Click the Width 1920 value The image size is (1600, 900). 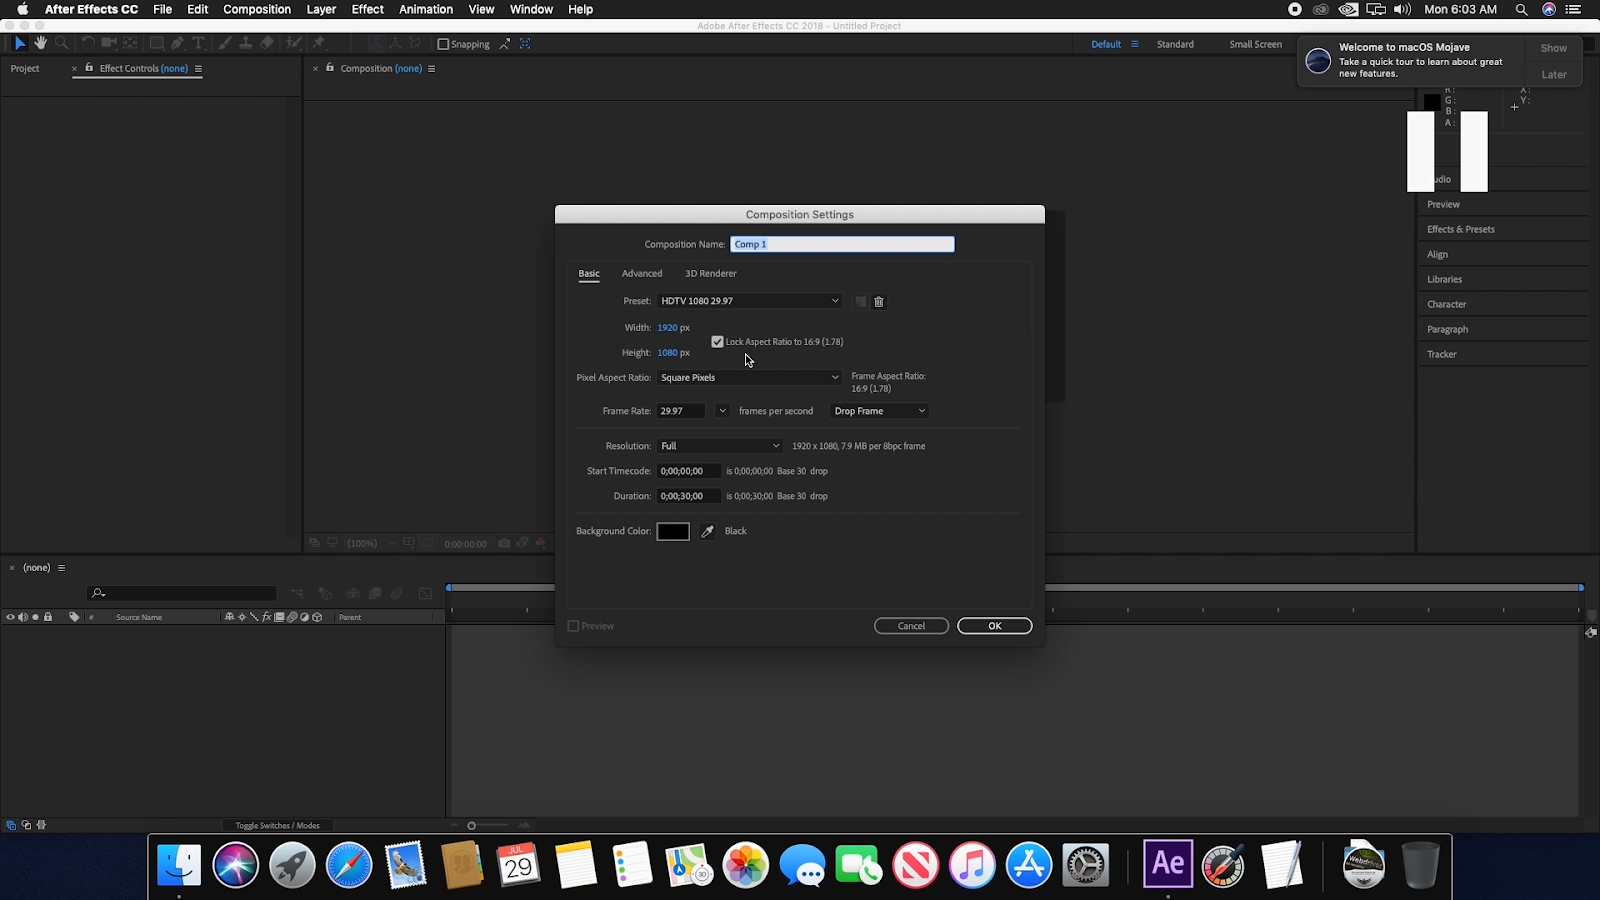(667, 328)
